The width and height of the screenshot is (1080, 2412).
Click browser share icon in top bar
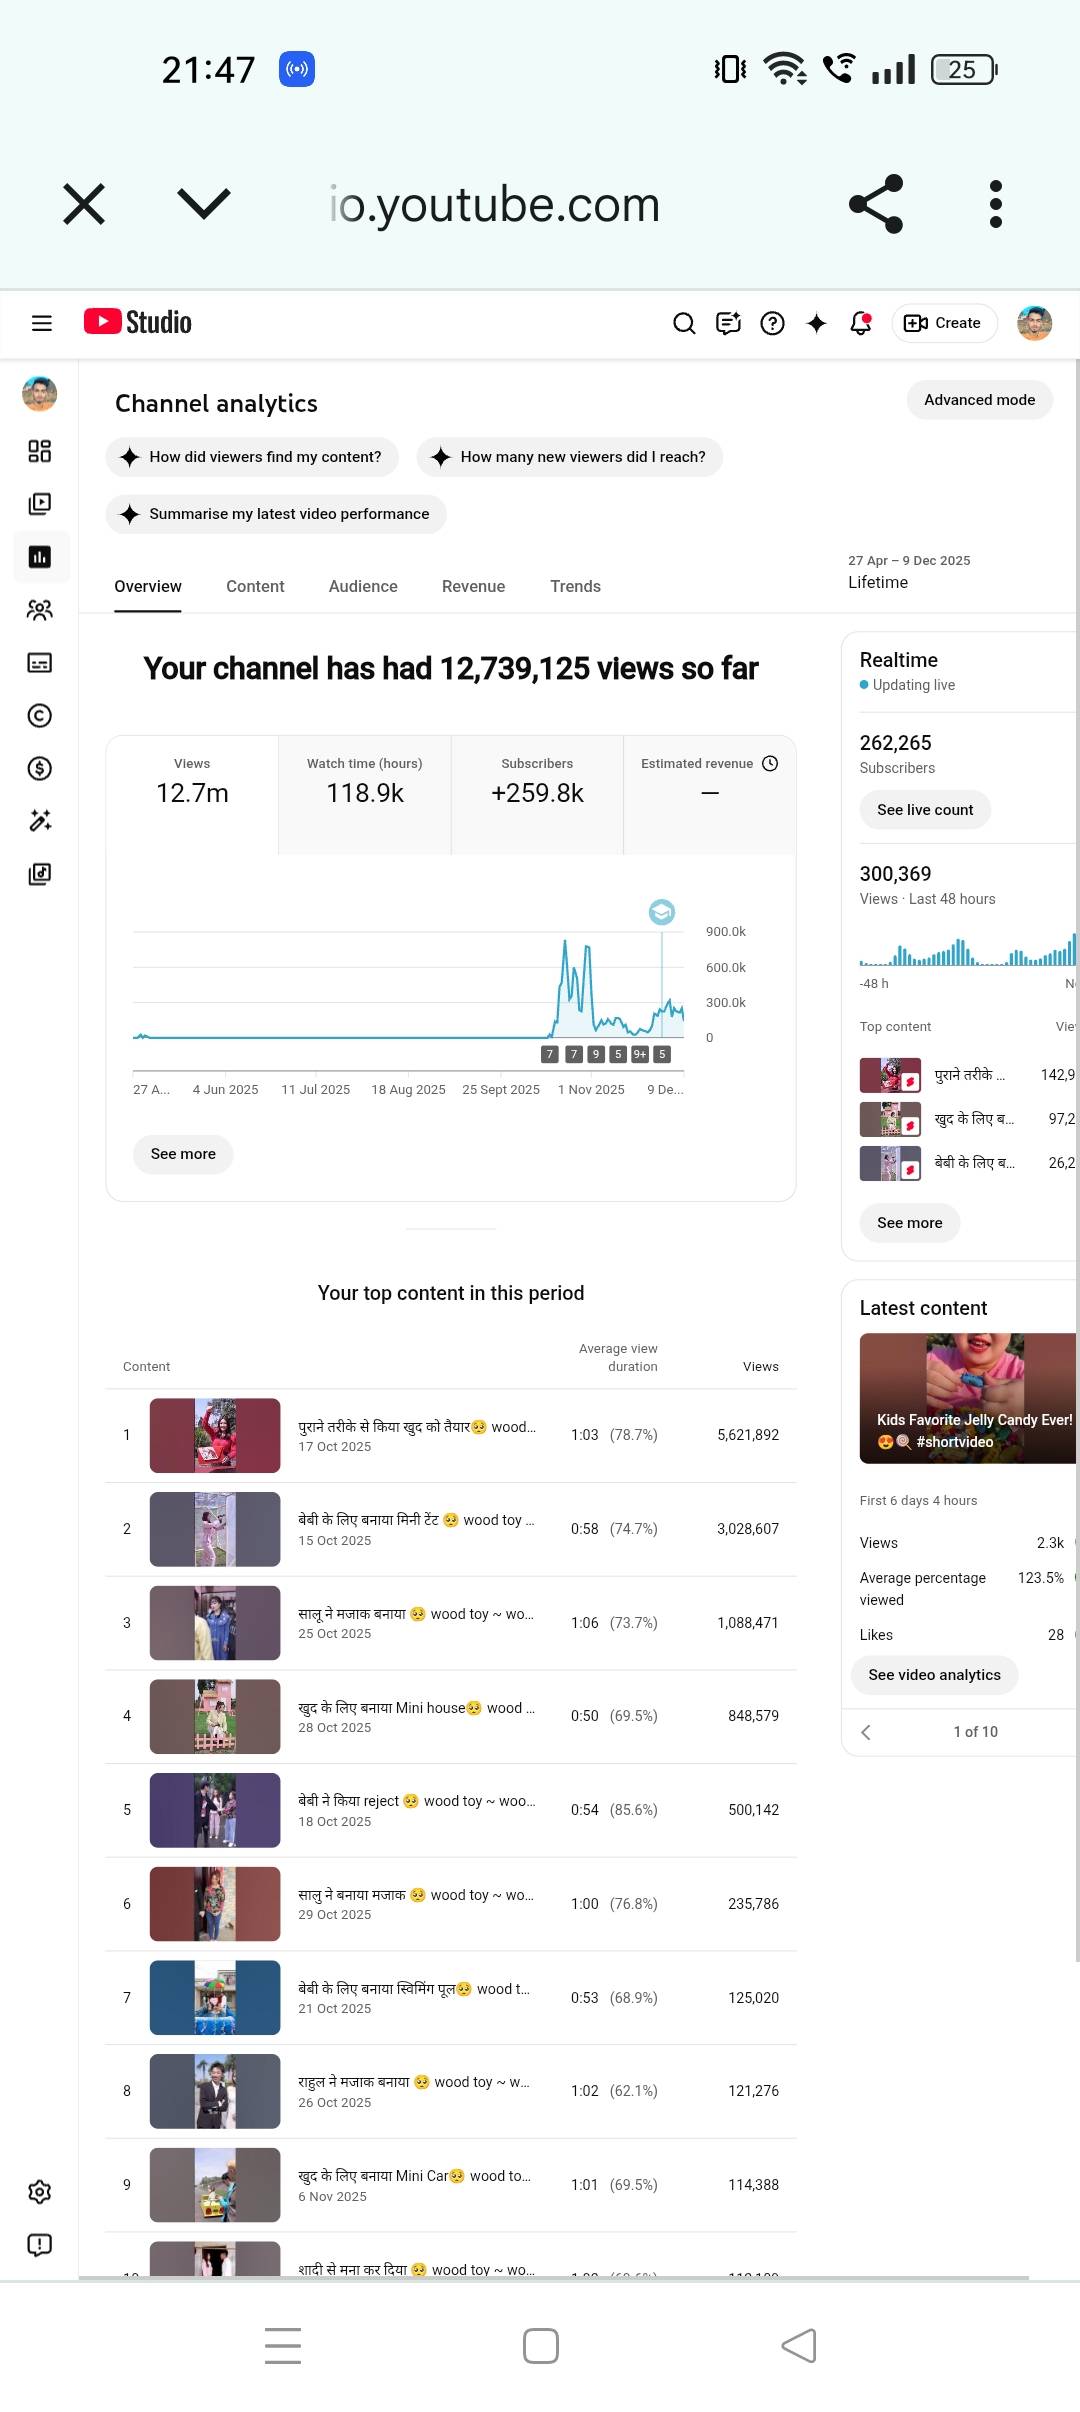(x=876, y=204)
